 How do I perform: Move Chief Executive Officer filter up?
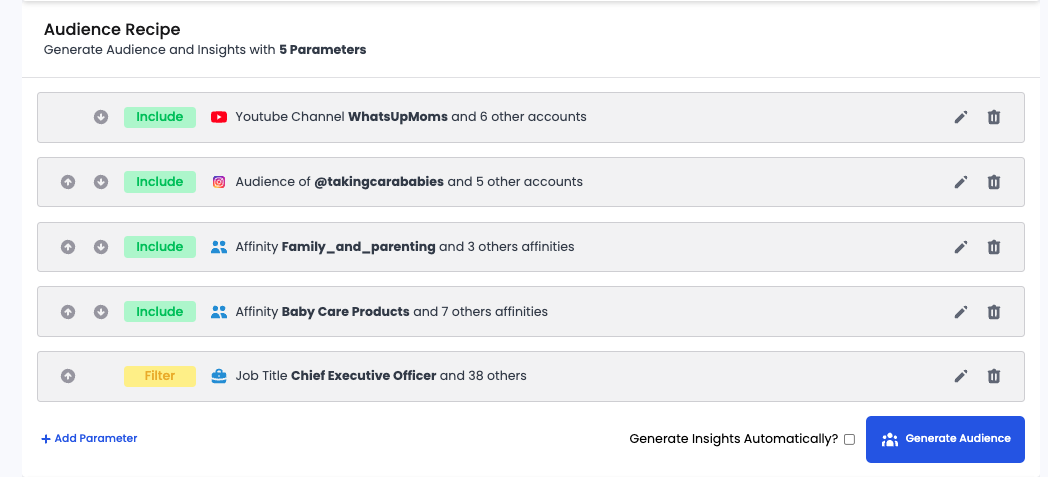pyautogui.click(x=68, y=376)
